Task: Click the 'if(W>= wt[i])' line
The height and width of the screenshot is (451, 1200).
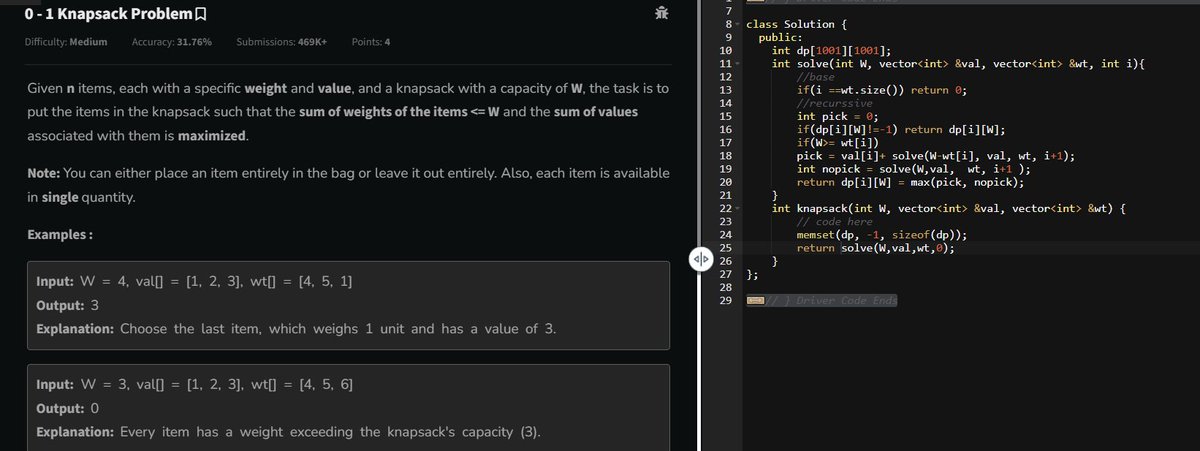Action: 838,143
